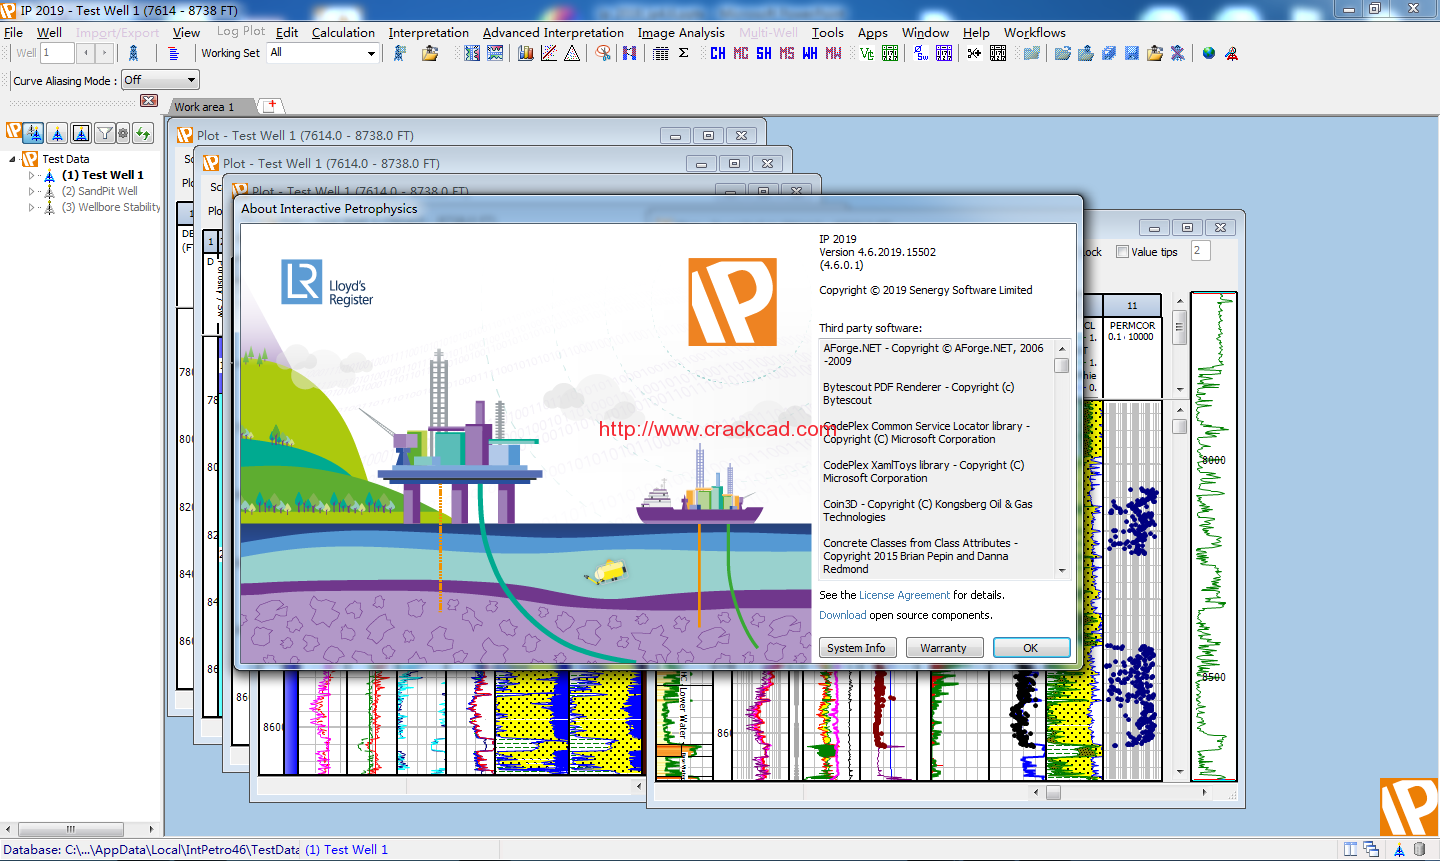Click the MC toolbar icon
Viewport: 1440px width, 861px height.
click(741, 53)
